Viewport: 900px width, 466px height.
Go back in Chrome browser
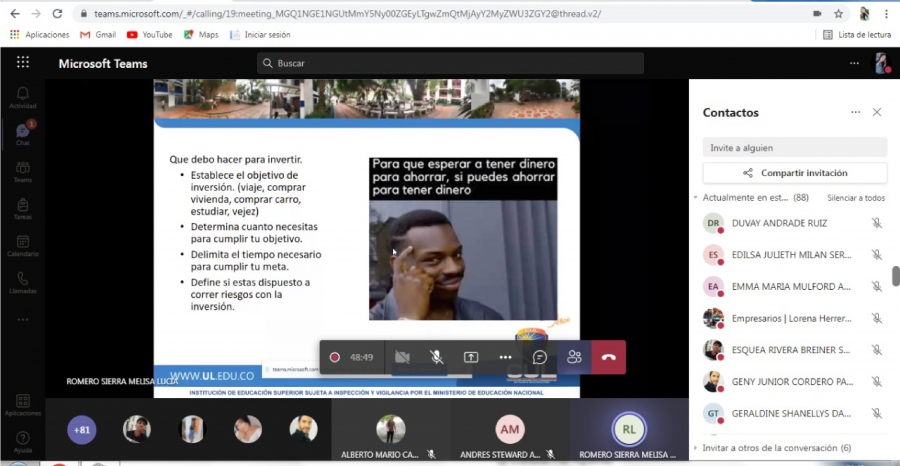pyautogui.click(x=15, y=14)
